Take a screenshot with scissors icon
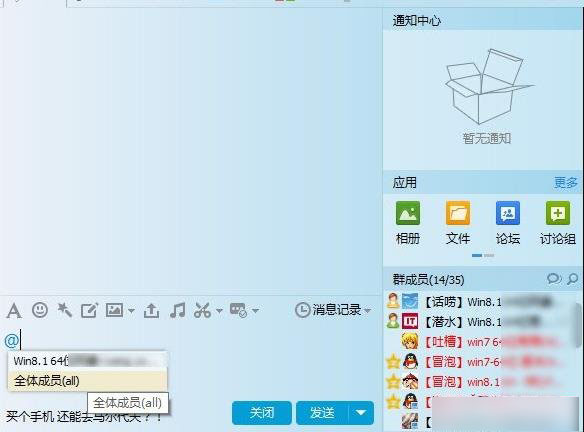The height and width of the screenshot is (432, 584). point(203,310)
